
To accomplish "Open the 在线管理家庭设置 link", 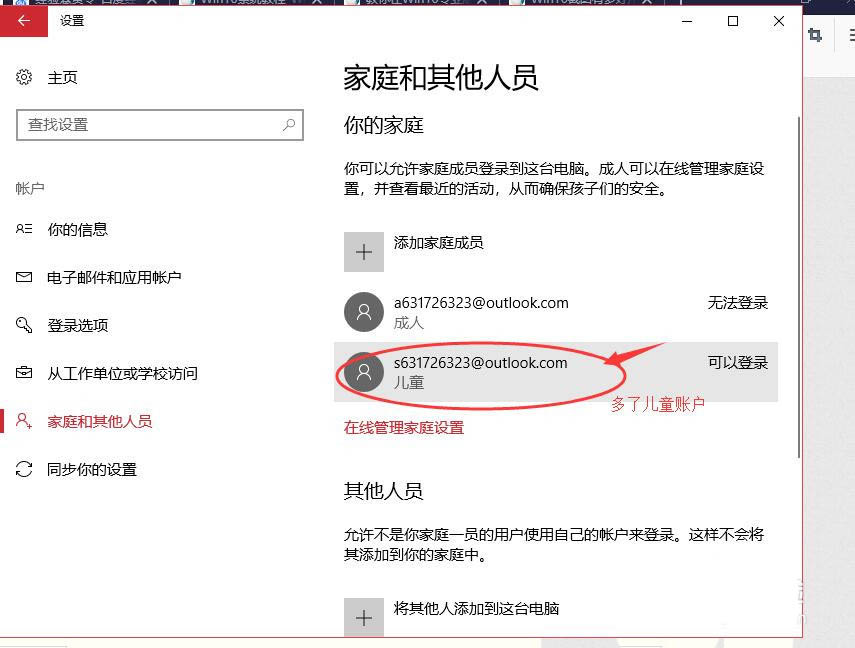I will (x=404, y=427).
